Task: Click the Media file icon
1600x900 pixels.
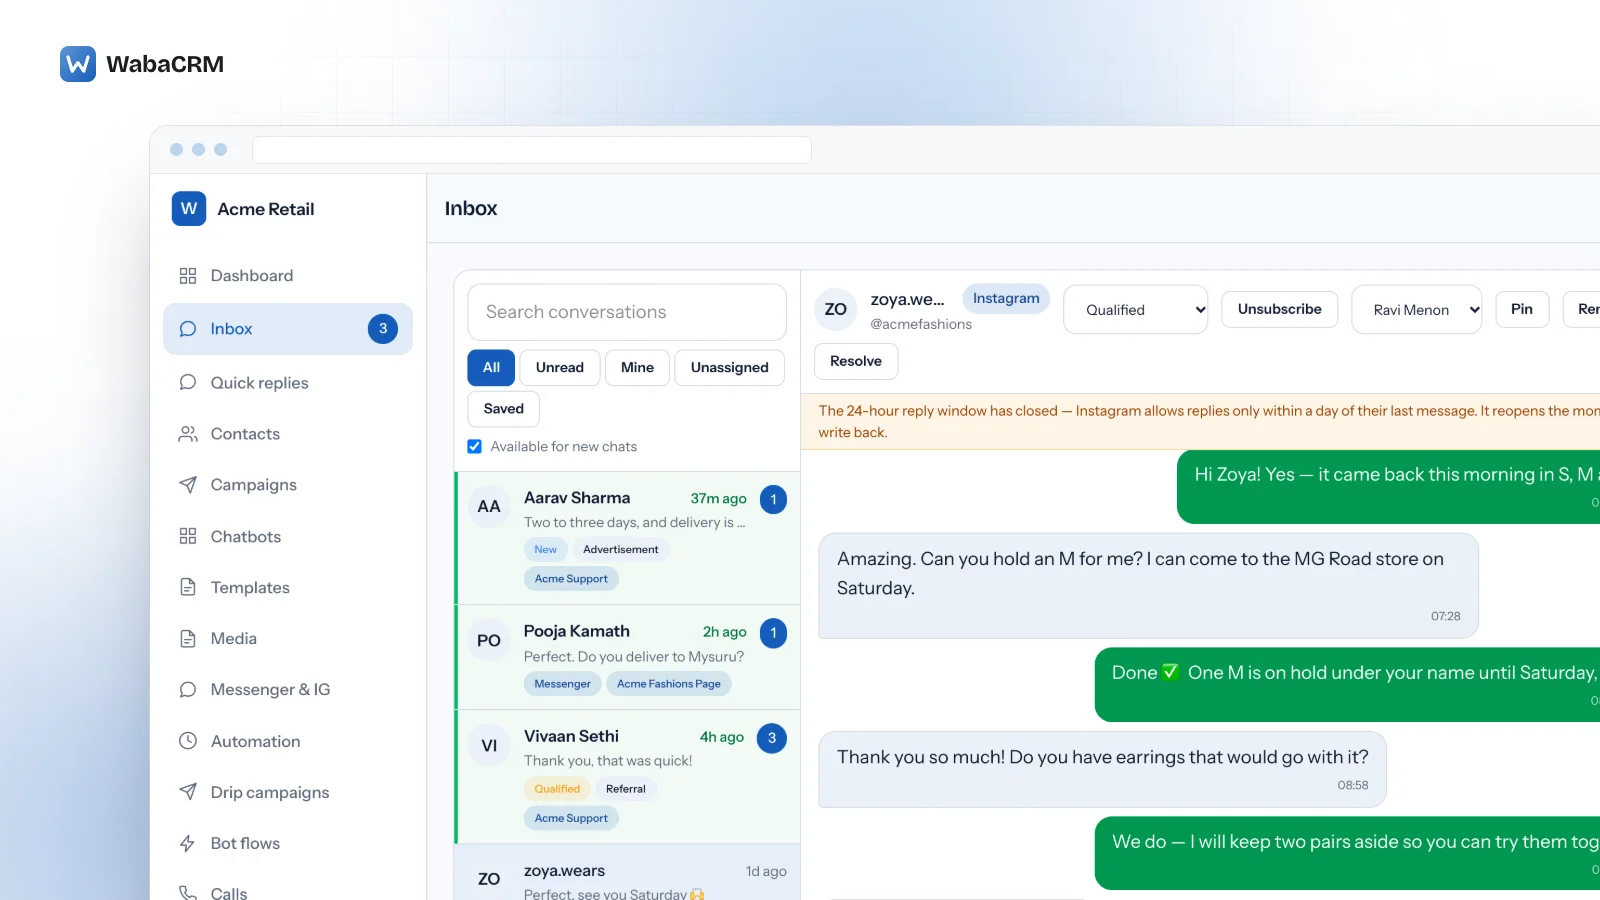Action: (x=188, y=639)
